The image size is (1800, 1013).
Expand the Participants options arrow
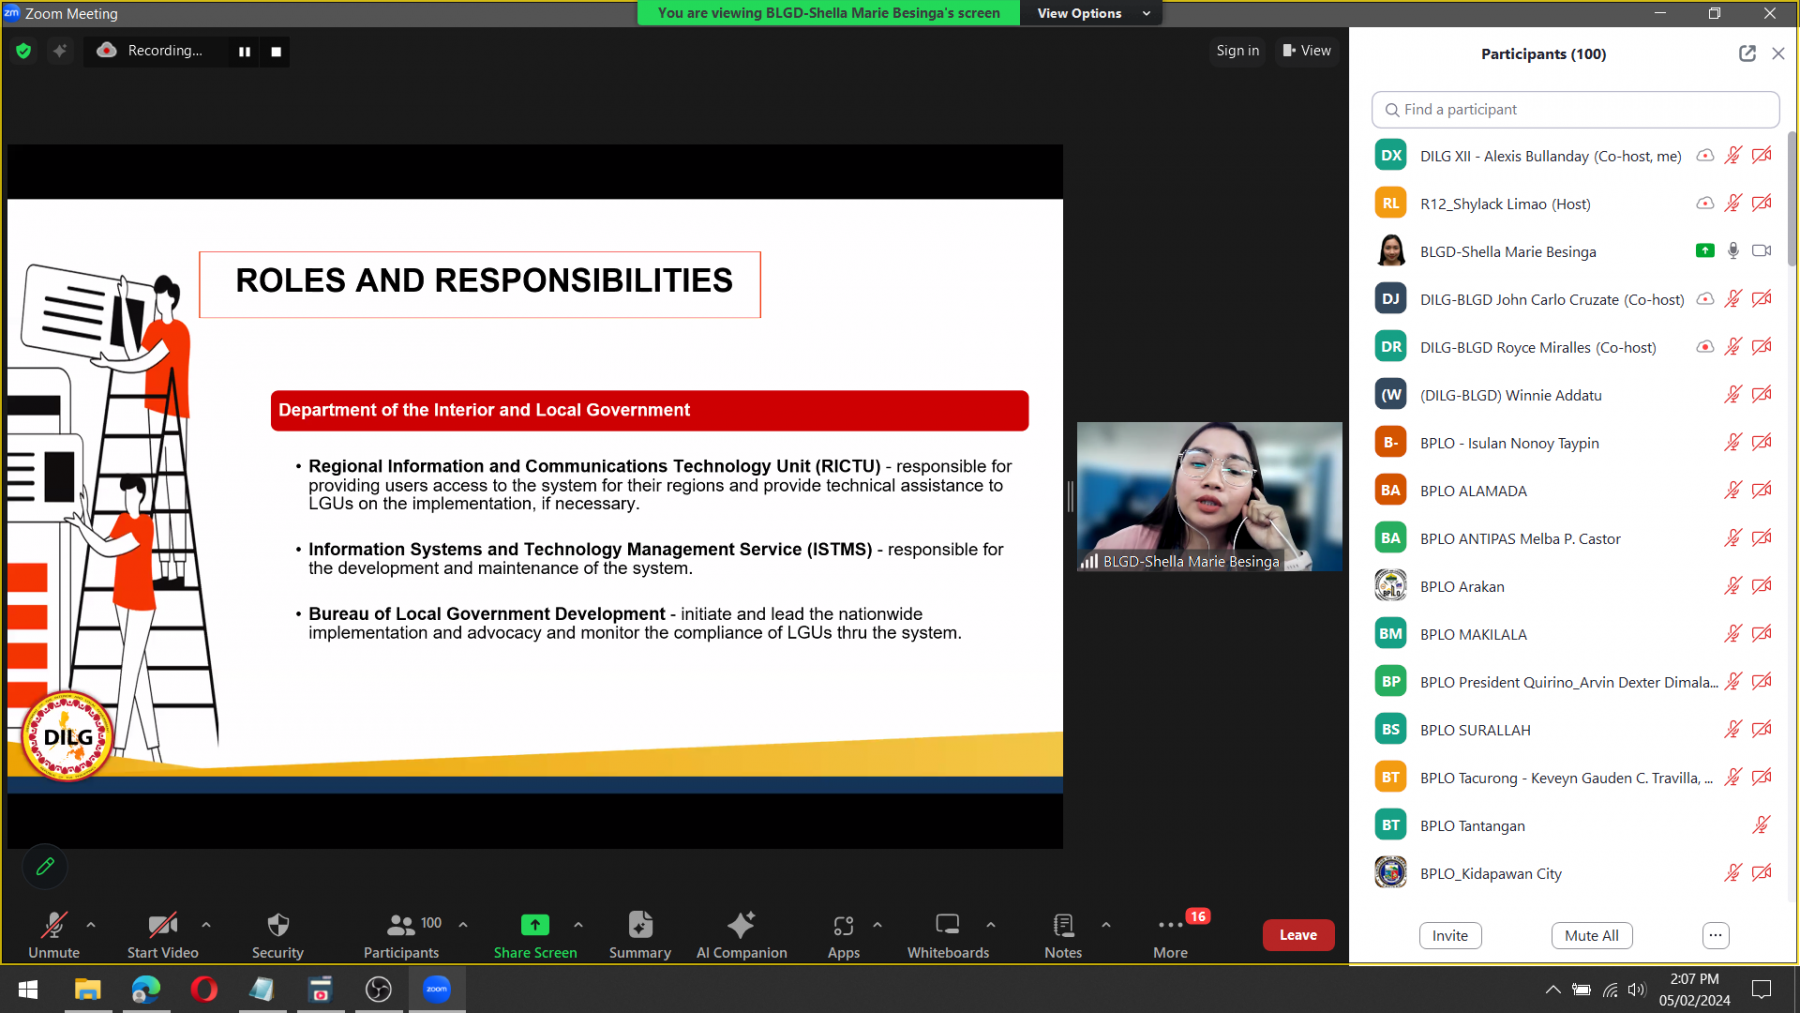463,925
